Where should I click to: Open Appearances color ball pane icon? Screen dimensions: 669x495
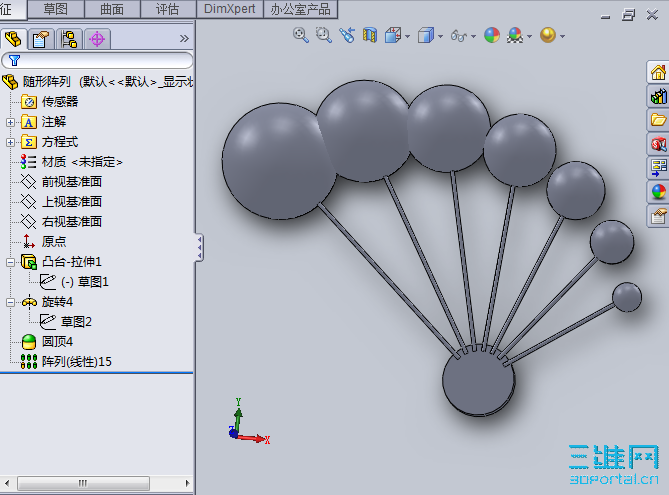click(x=658, y=192)
